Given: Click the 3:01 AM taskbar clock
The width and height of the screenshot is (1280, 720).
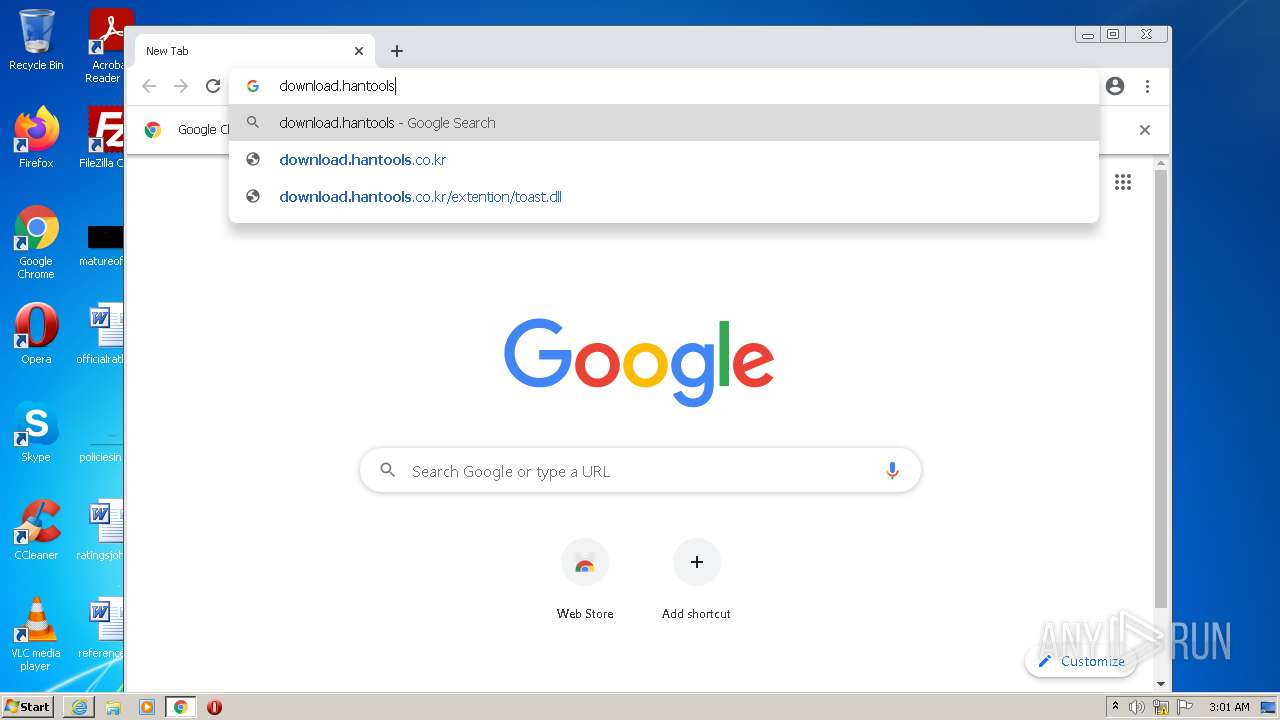Looking at the screenshot, I should point(1229,707).
